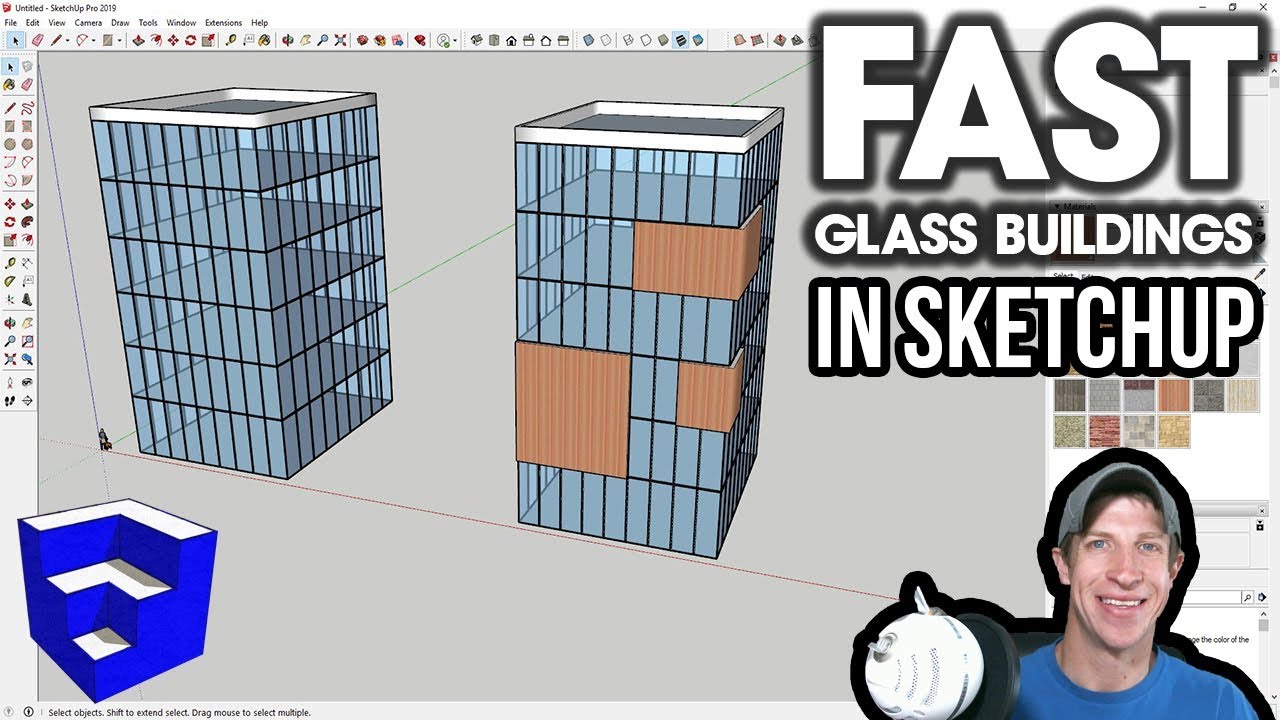Open the Camera menu
Image resolution: width=1280 pixels, height=720 pixels.
click(88, 22)
